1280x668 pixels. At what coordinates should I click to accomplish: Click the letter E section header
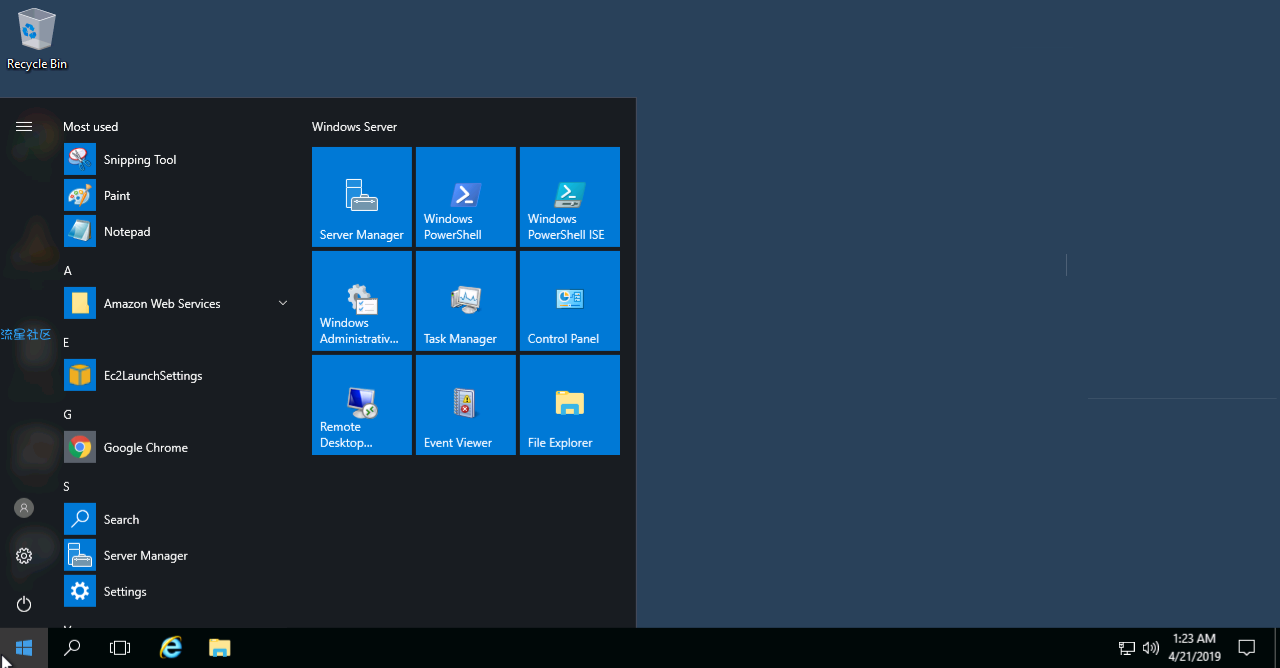(x=66, y=343)
